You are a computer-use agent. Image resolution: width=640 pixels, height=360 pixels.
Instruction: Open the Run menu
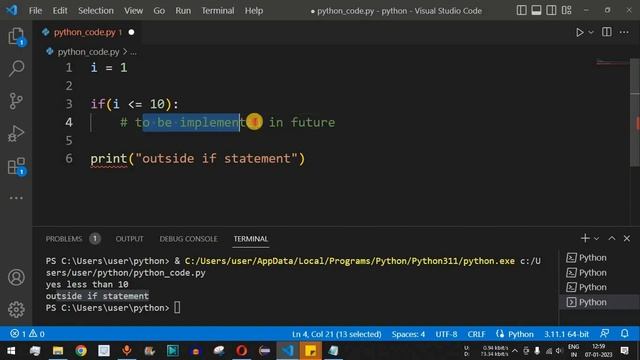(x=183, y=11)
